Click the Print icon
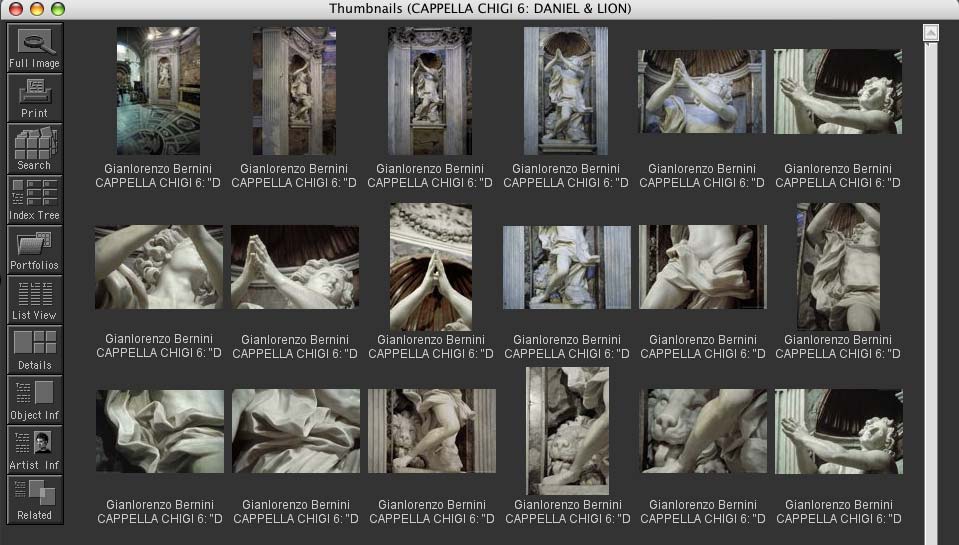959x545 pixels. tap(35, 98)
